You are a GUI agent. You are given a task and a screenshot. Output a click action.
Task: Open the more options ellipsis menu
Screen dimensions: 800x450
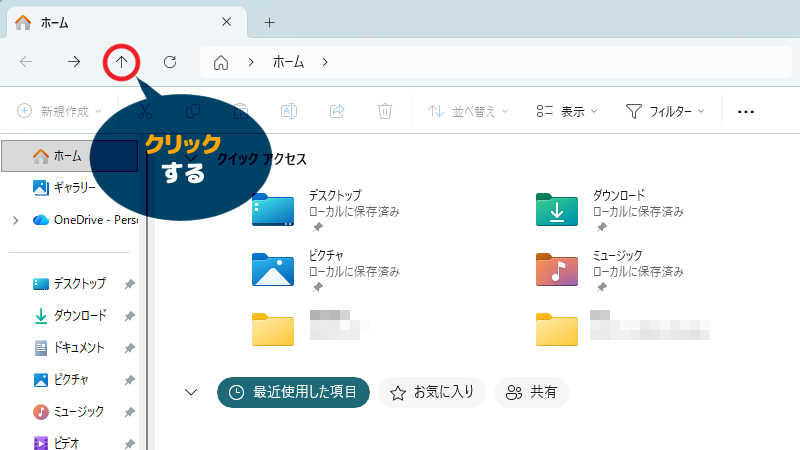(x=746, y=112)
